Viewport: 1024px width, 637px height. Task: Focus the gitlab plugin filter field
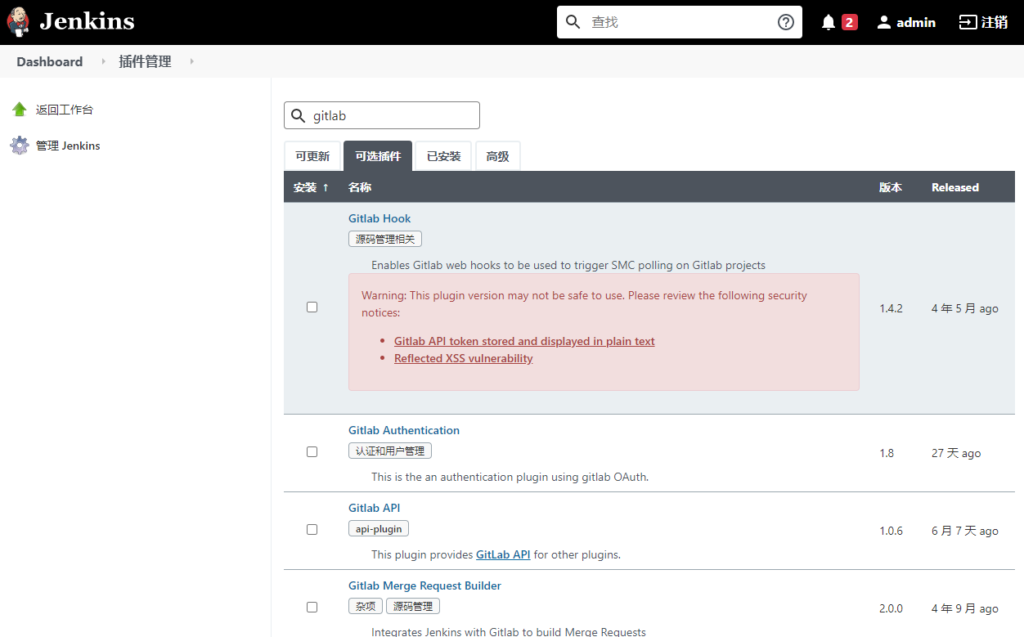tap(382, 116)
